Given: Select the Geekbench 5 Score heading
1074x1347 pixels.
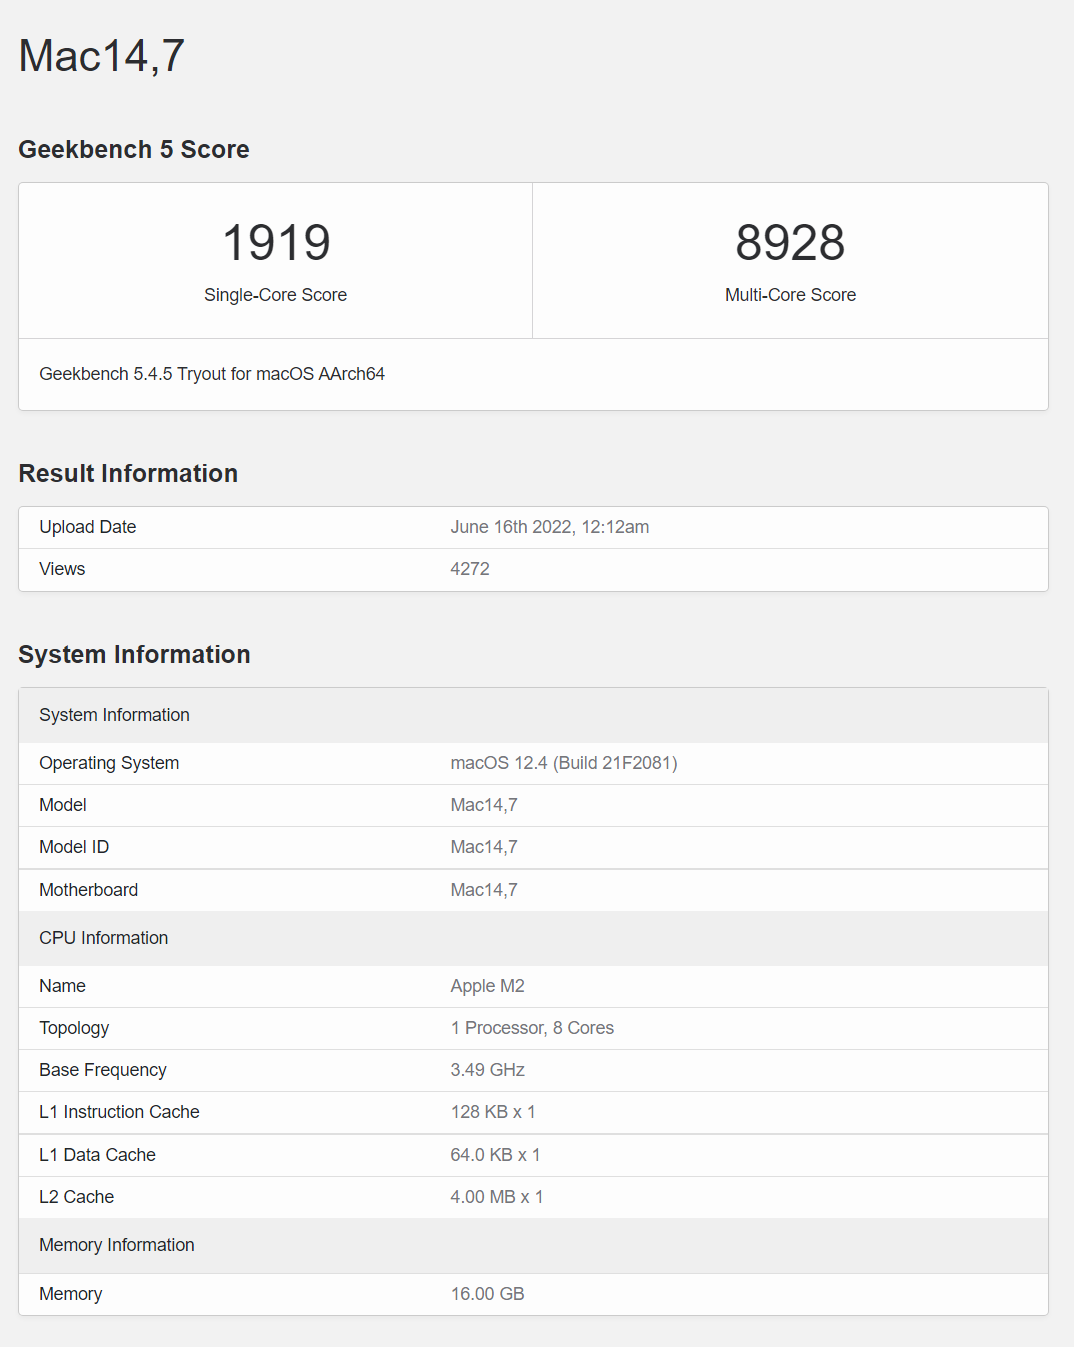Looking at the screenshot, I should [134, 149].
